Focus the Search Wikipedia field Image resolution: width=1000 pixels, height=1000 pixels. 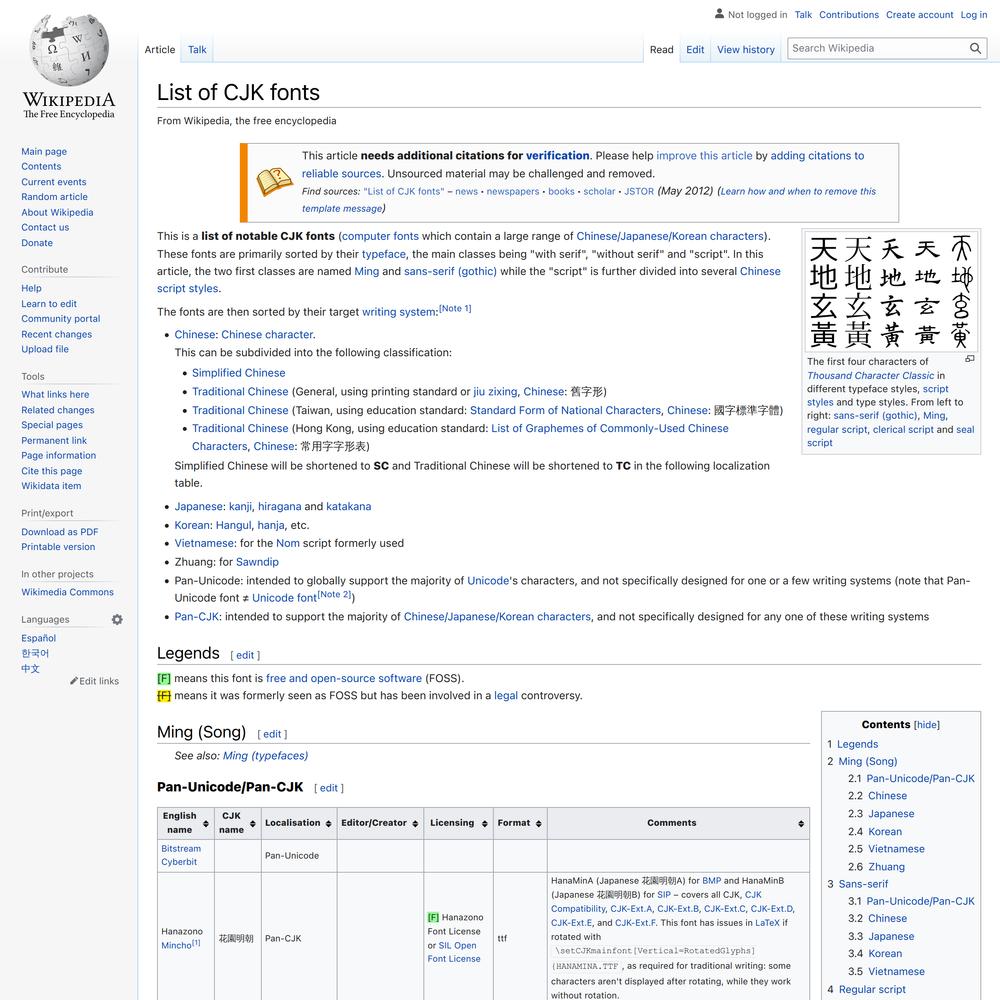click(x=879, y=48)
